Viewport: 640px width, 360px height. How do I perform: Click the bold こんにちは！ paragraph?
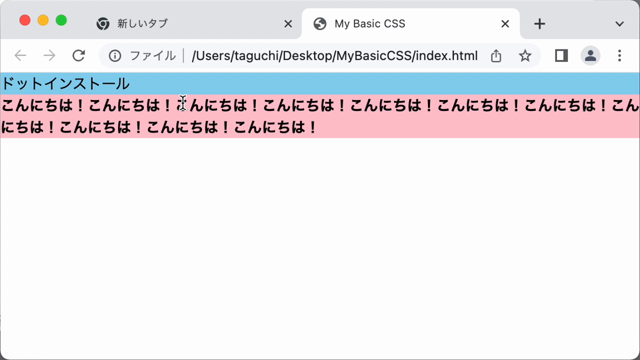pos(320,116)
